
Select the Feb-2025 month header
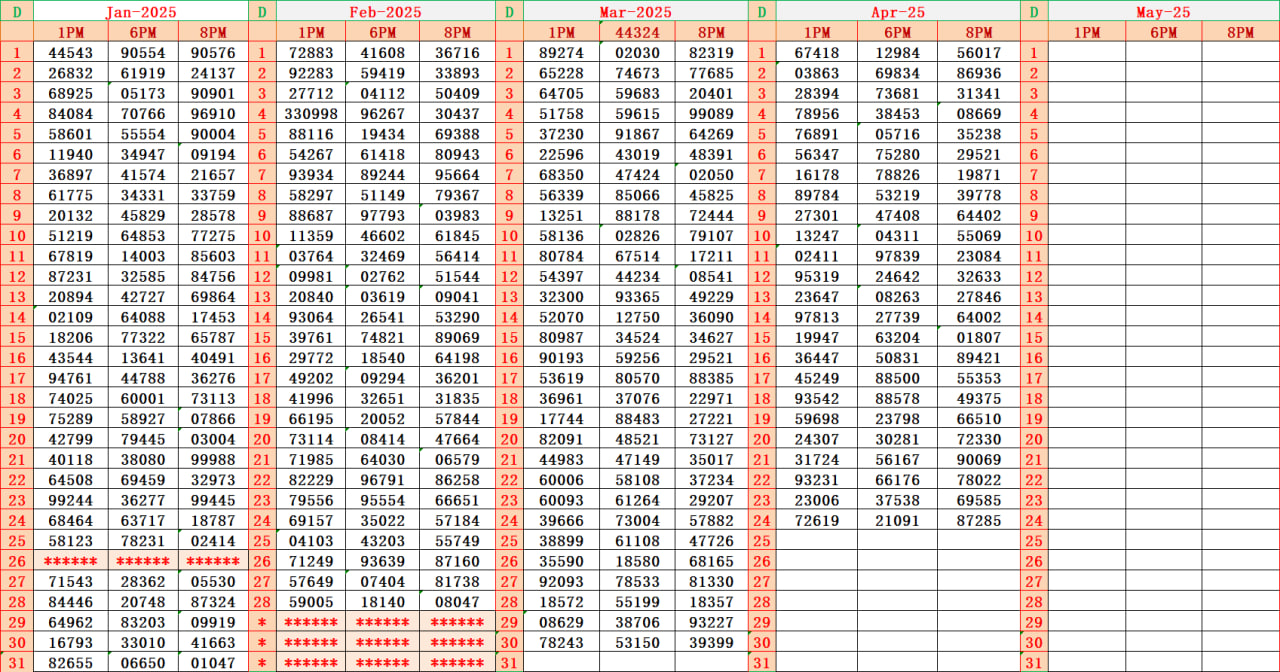click(x=386, y=11)
